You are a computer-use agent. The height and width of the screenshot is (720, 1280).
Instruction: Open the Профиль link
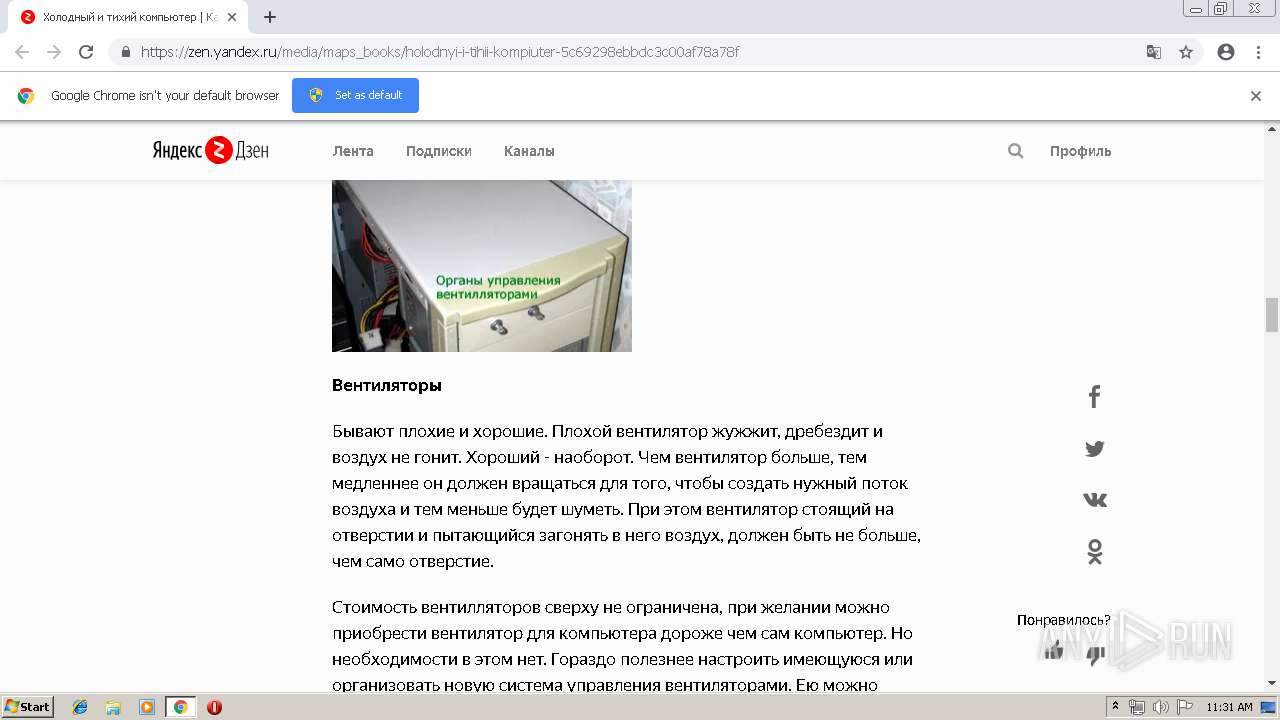(x=1080, y=151)
